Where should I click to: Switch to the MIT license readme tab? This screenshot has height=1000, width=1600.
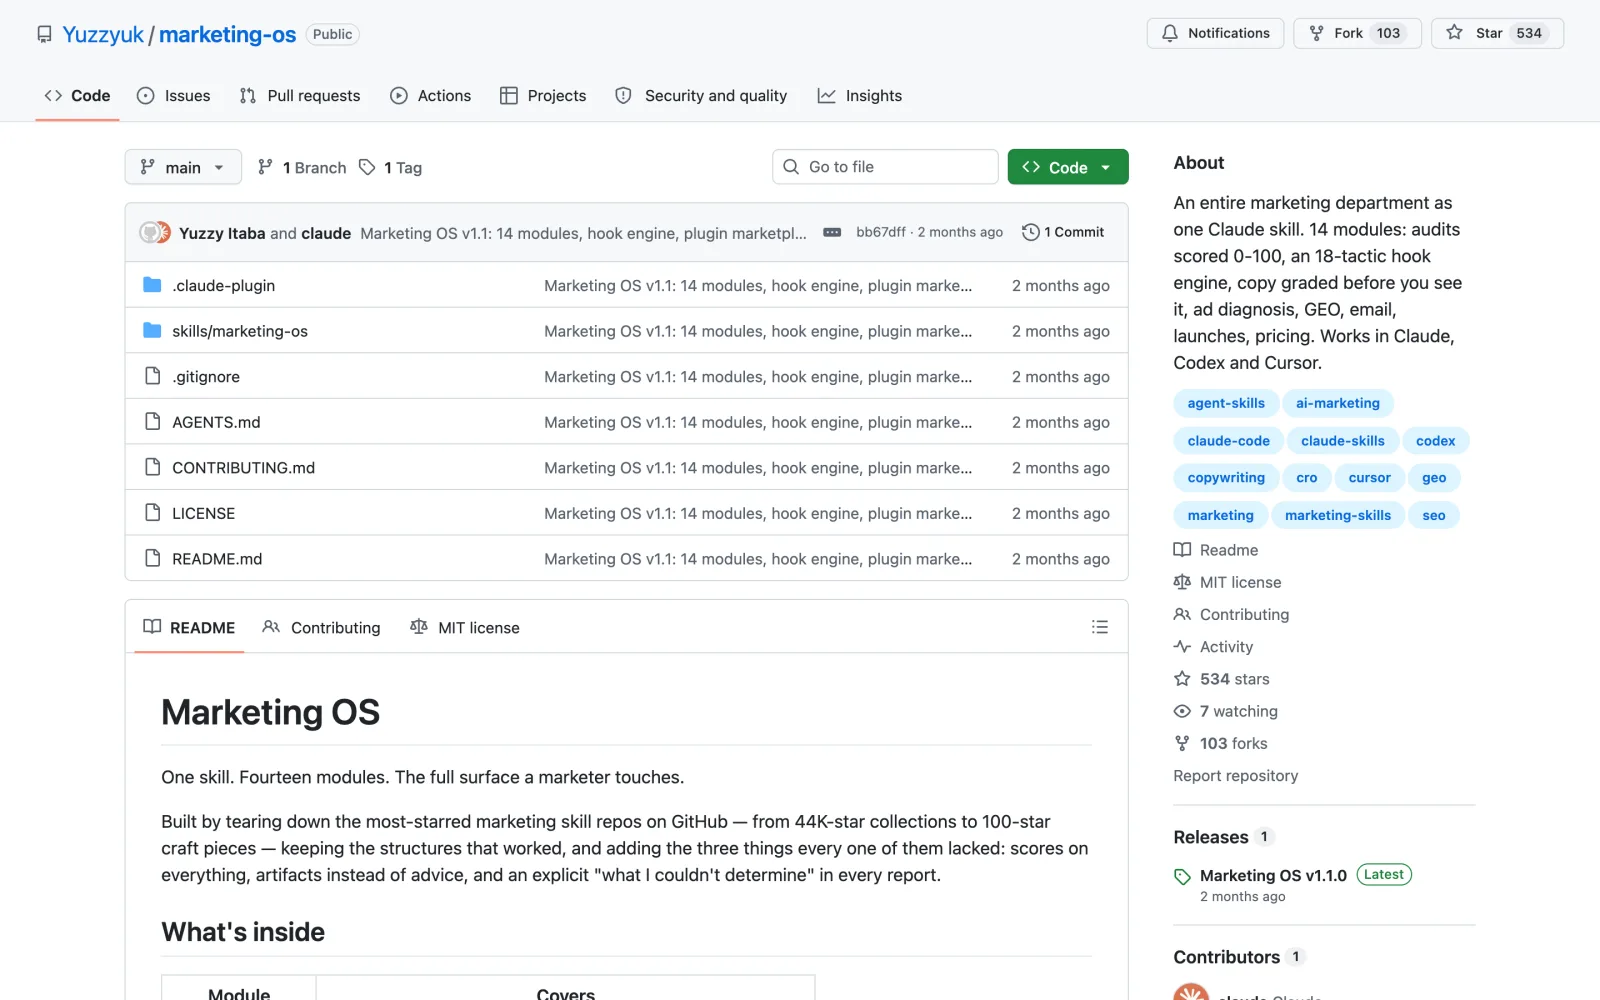[x=465, y=627]
